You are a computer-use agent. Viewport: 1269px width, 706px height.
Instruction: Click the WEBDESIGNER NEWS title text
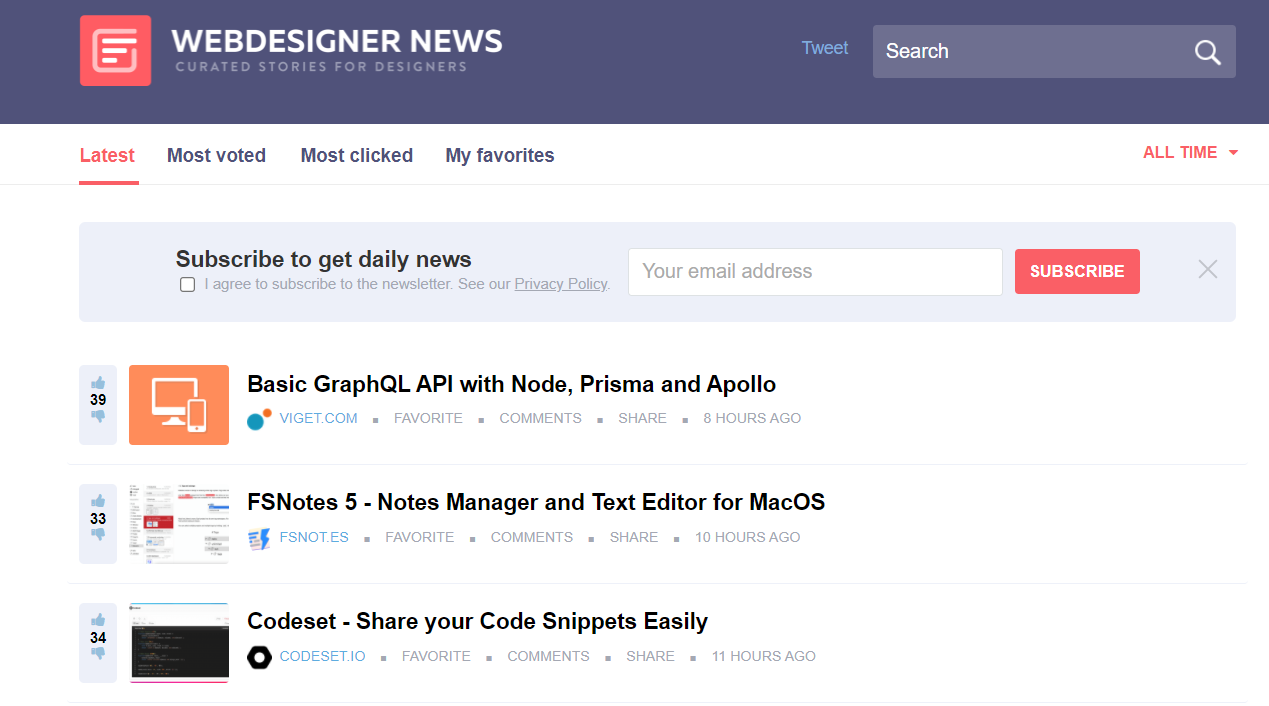click(337, 41)
